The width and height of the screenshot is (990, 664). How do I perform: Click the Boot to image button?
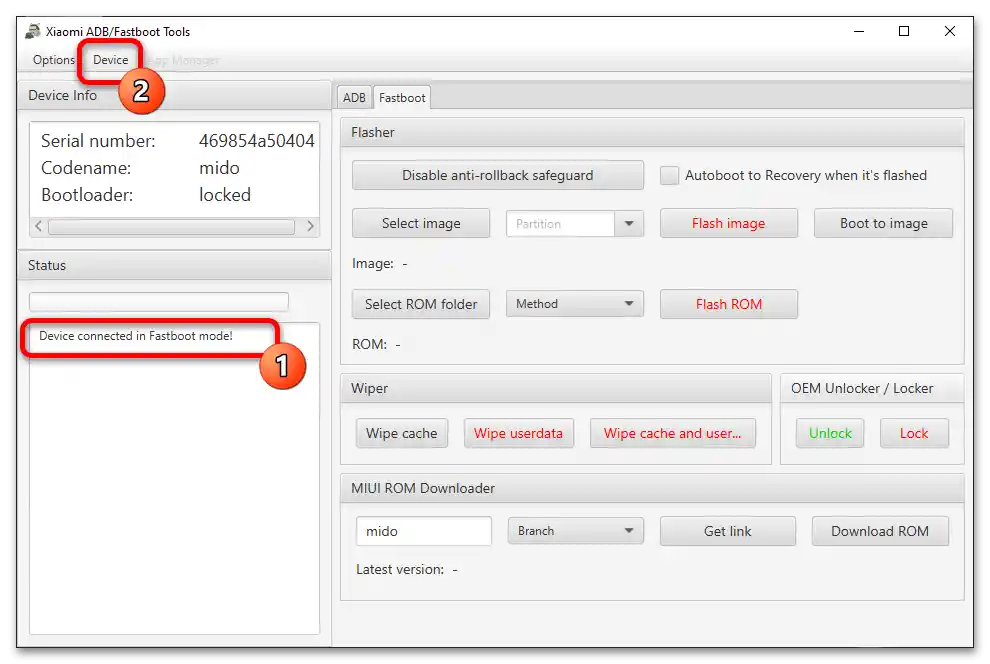coord(883,223)
